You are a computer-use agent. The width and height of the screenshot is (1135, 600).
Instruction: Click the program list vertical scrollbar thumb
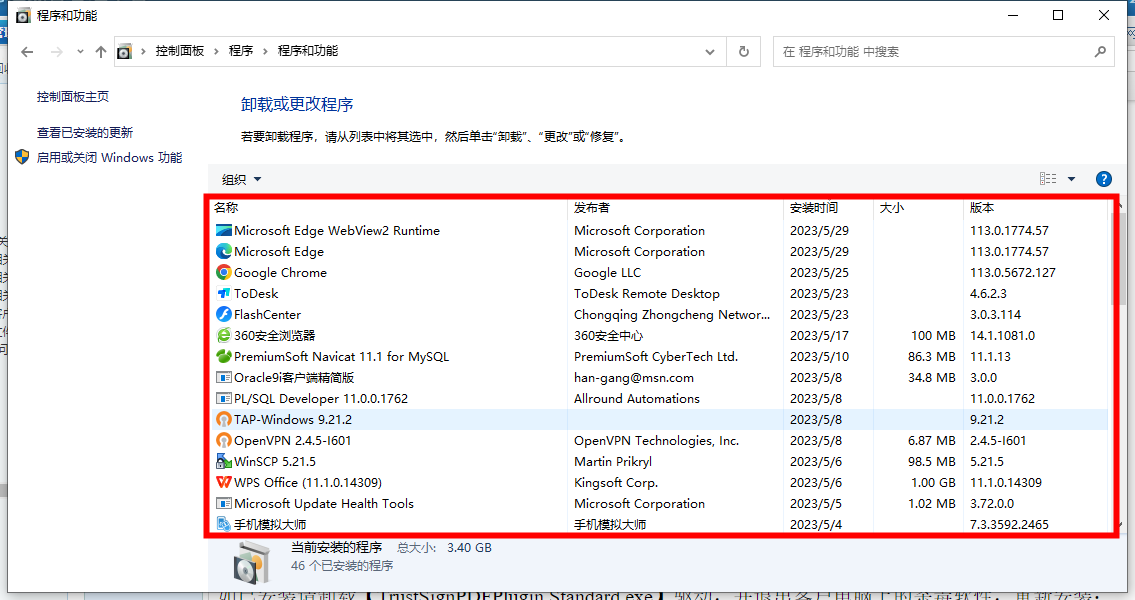tap(1118, 257)
